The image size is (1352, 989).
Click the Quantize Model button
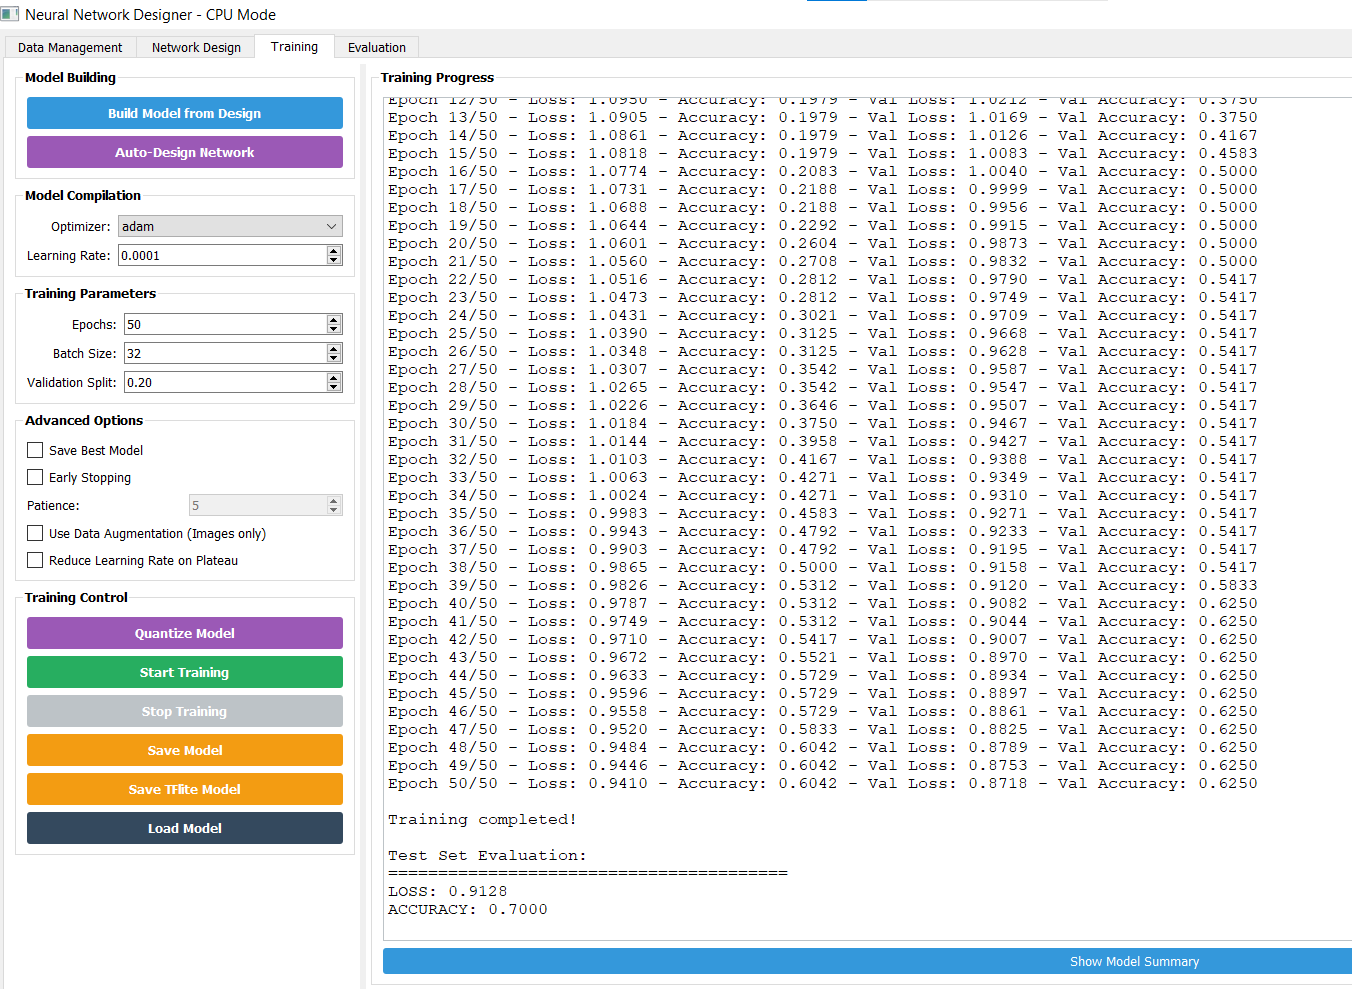185,633
